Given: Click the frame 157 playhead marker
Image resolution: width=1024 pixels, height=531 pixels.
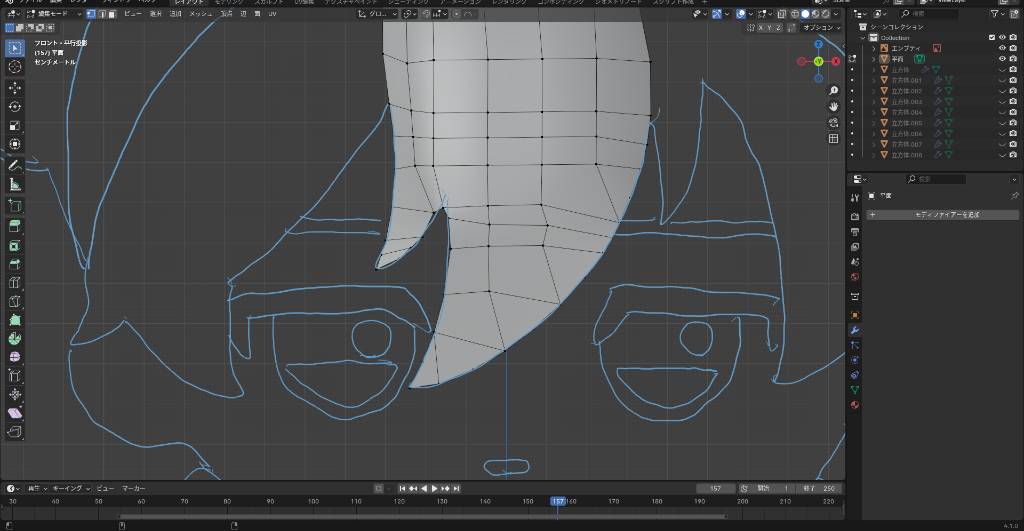Looking at the screenshot, I should coord(558,501).
